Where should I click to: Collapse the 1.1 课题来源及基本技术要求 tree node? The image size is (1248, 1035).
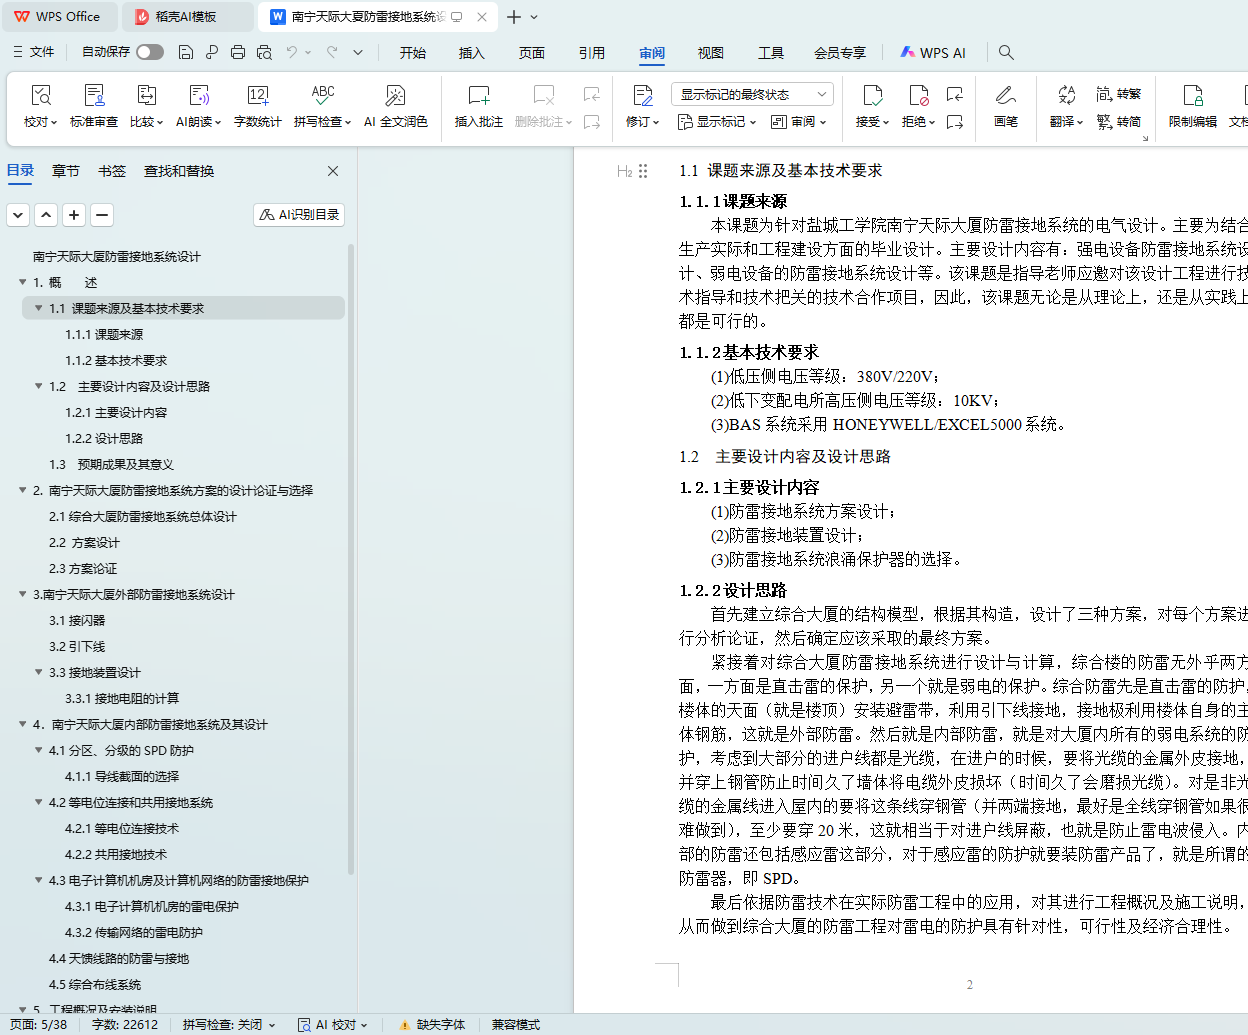(x=39, y=308)
